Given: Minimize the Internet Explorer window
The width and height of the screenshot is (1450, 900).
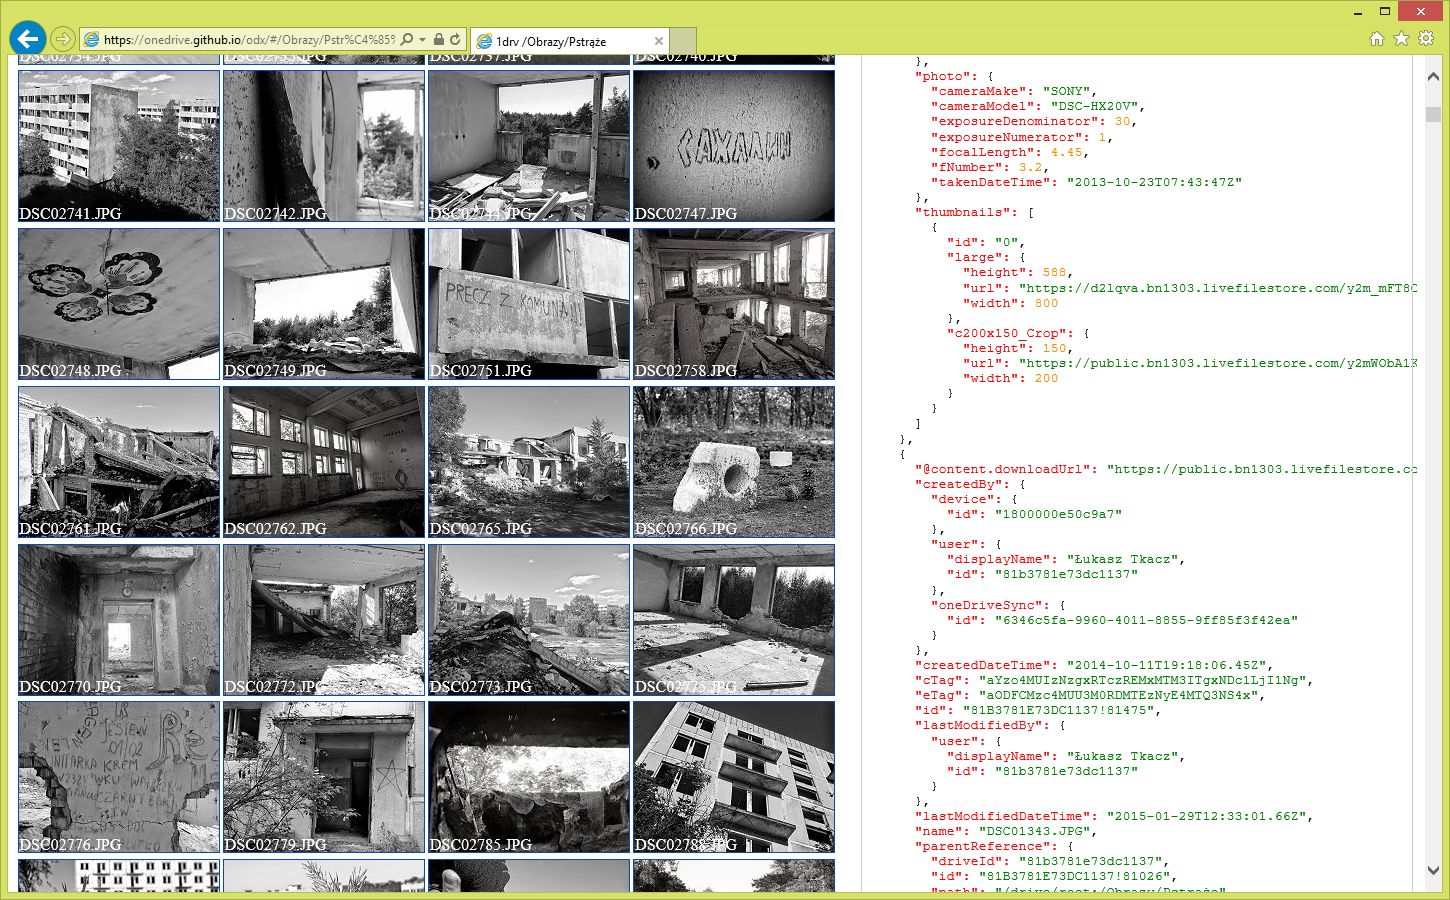Looking at the screenshot, I should point(1356,12).
